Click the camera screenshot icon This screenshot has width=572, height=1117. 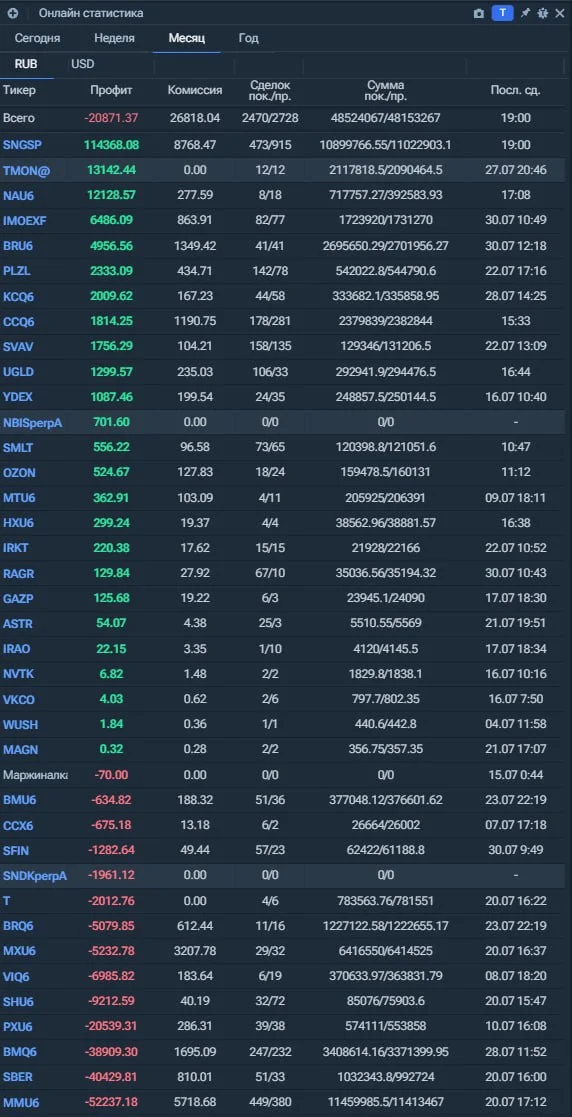pyautogui.click(x=479, y=13)
